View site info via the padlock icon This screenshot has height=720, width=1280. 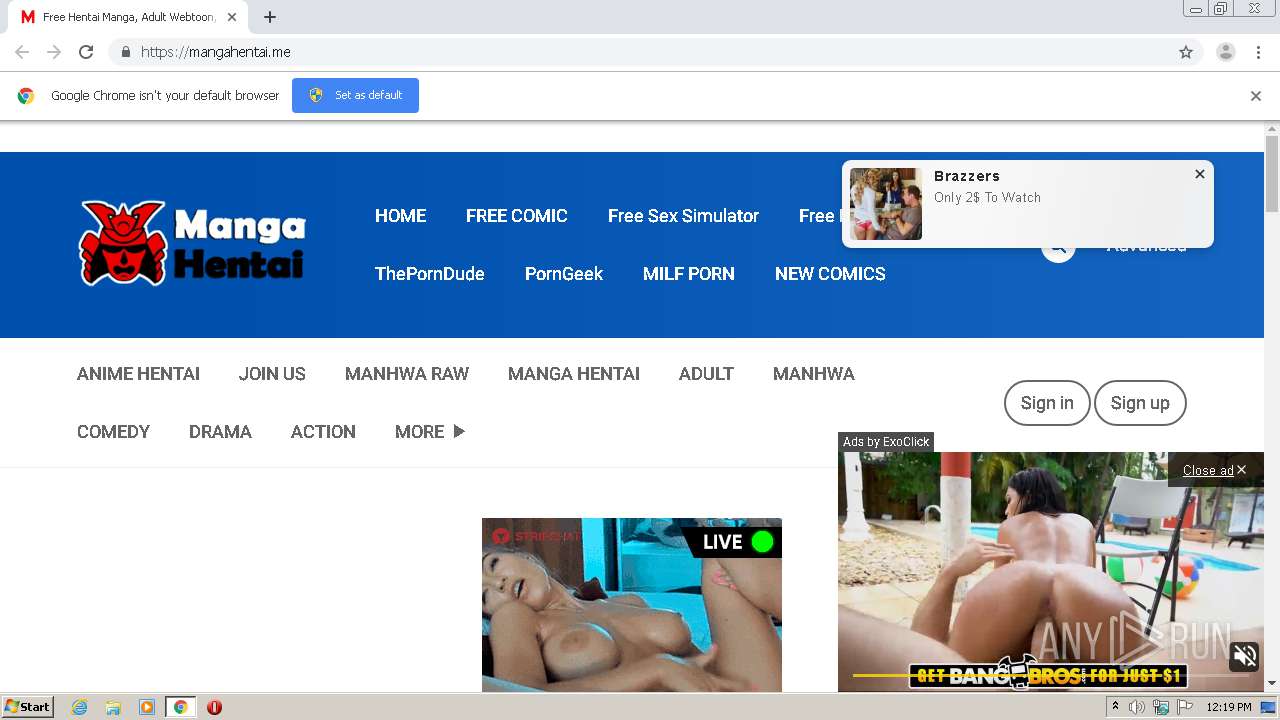coord(125,52)
